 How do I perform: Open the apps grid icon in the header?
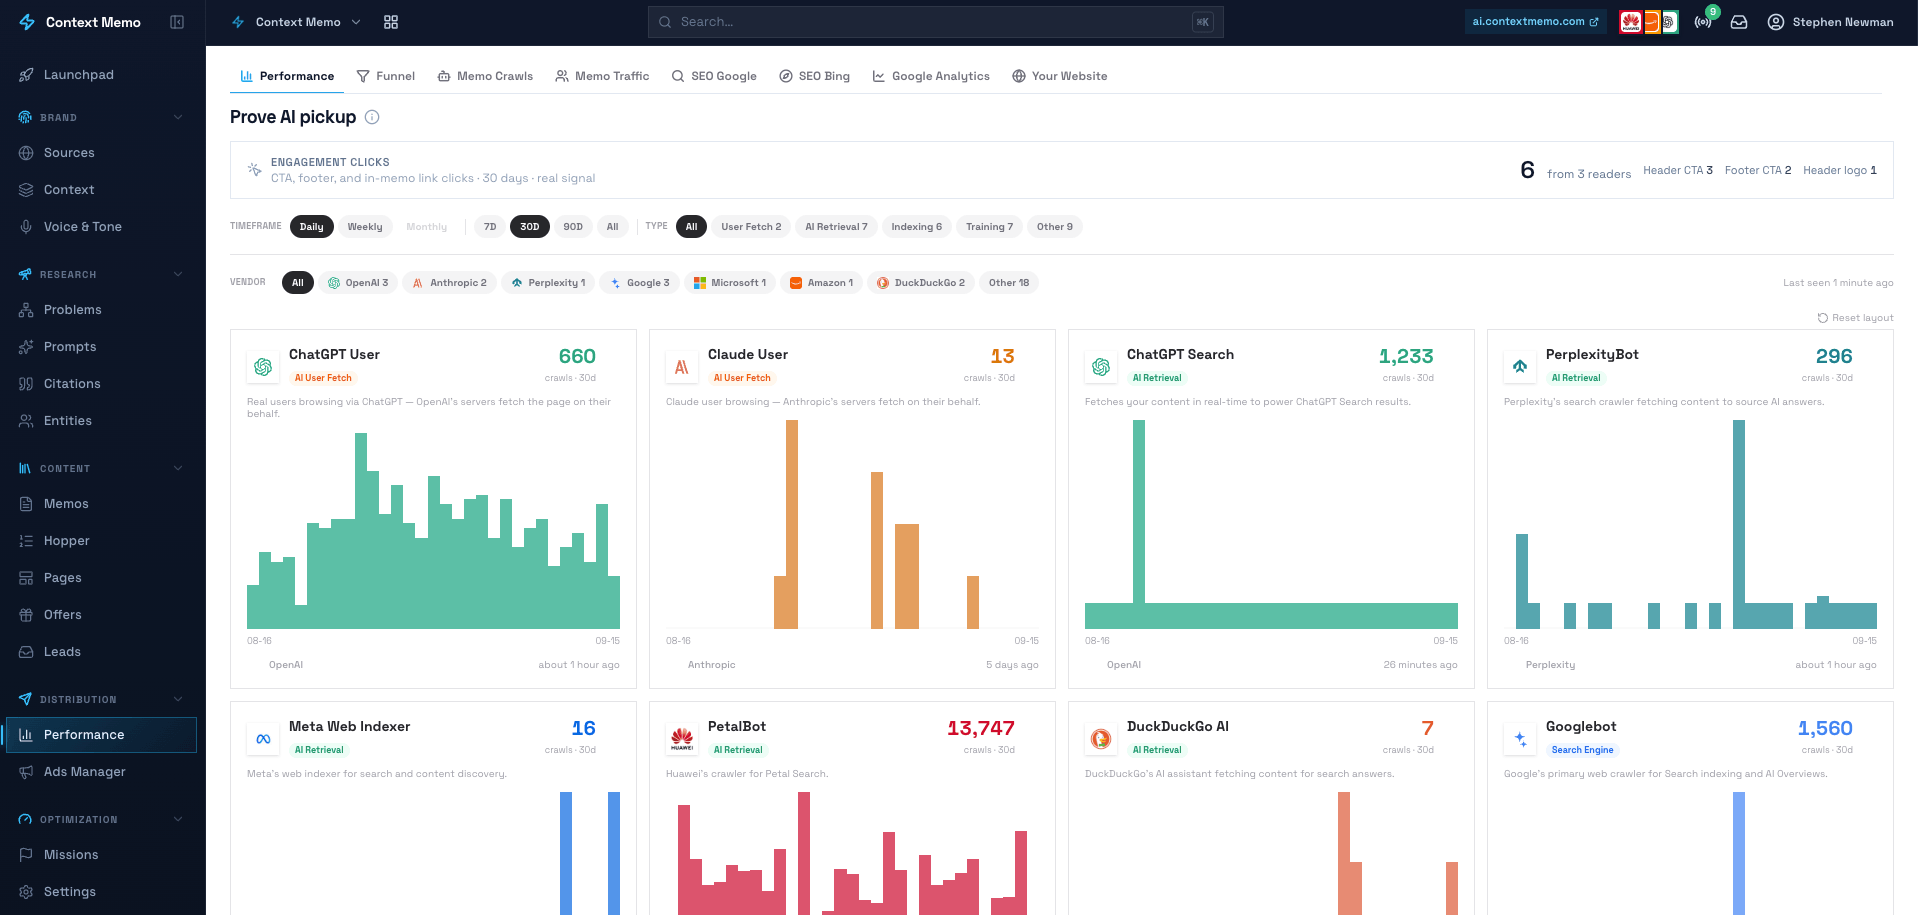click(391, 22)
